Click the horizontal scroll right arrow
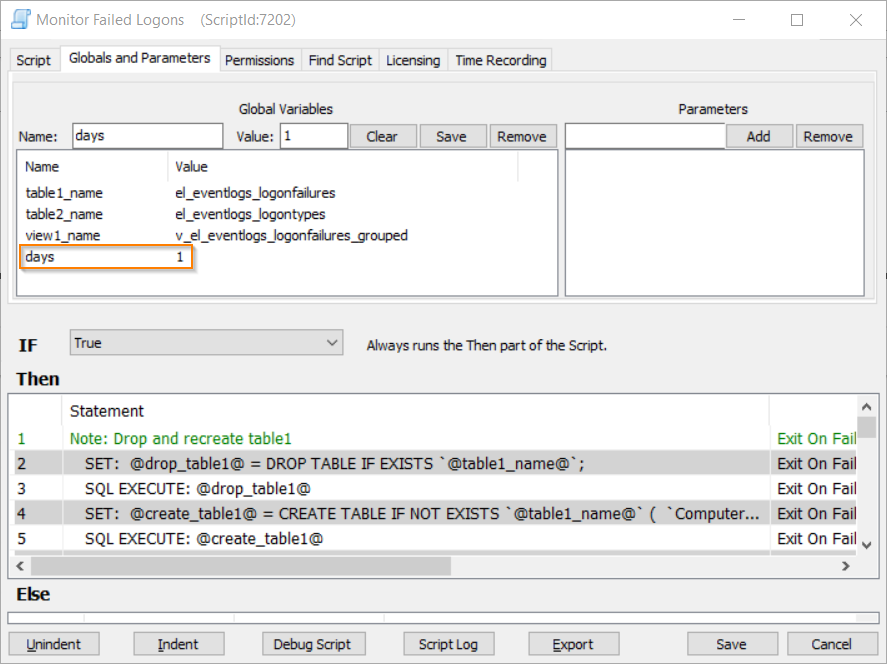The height and width of the screenshot is (664, 887). click(x=846, y=566)
